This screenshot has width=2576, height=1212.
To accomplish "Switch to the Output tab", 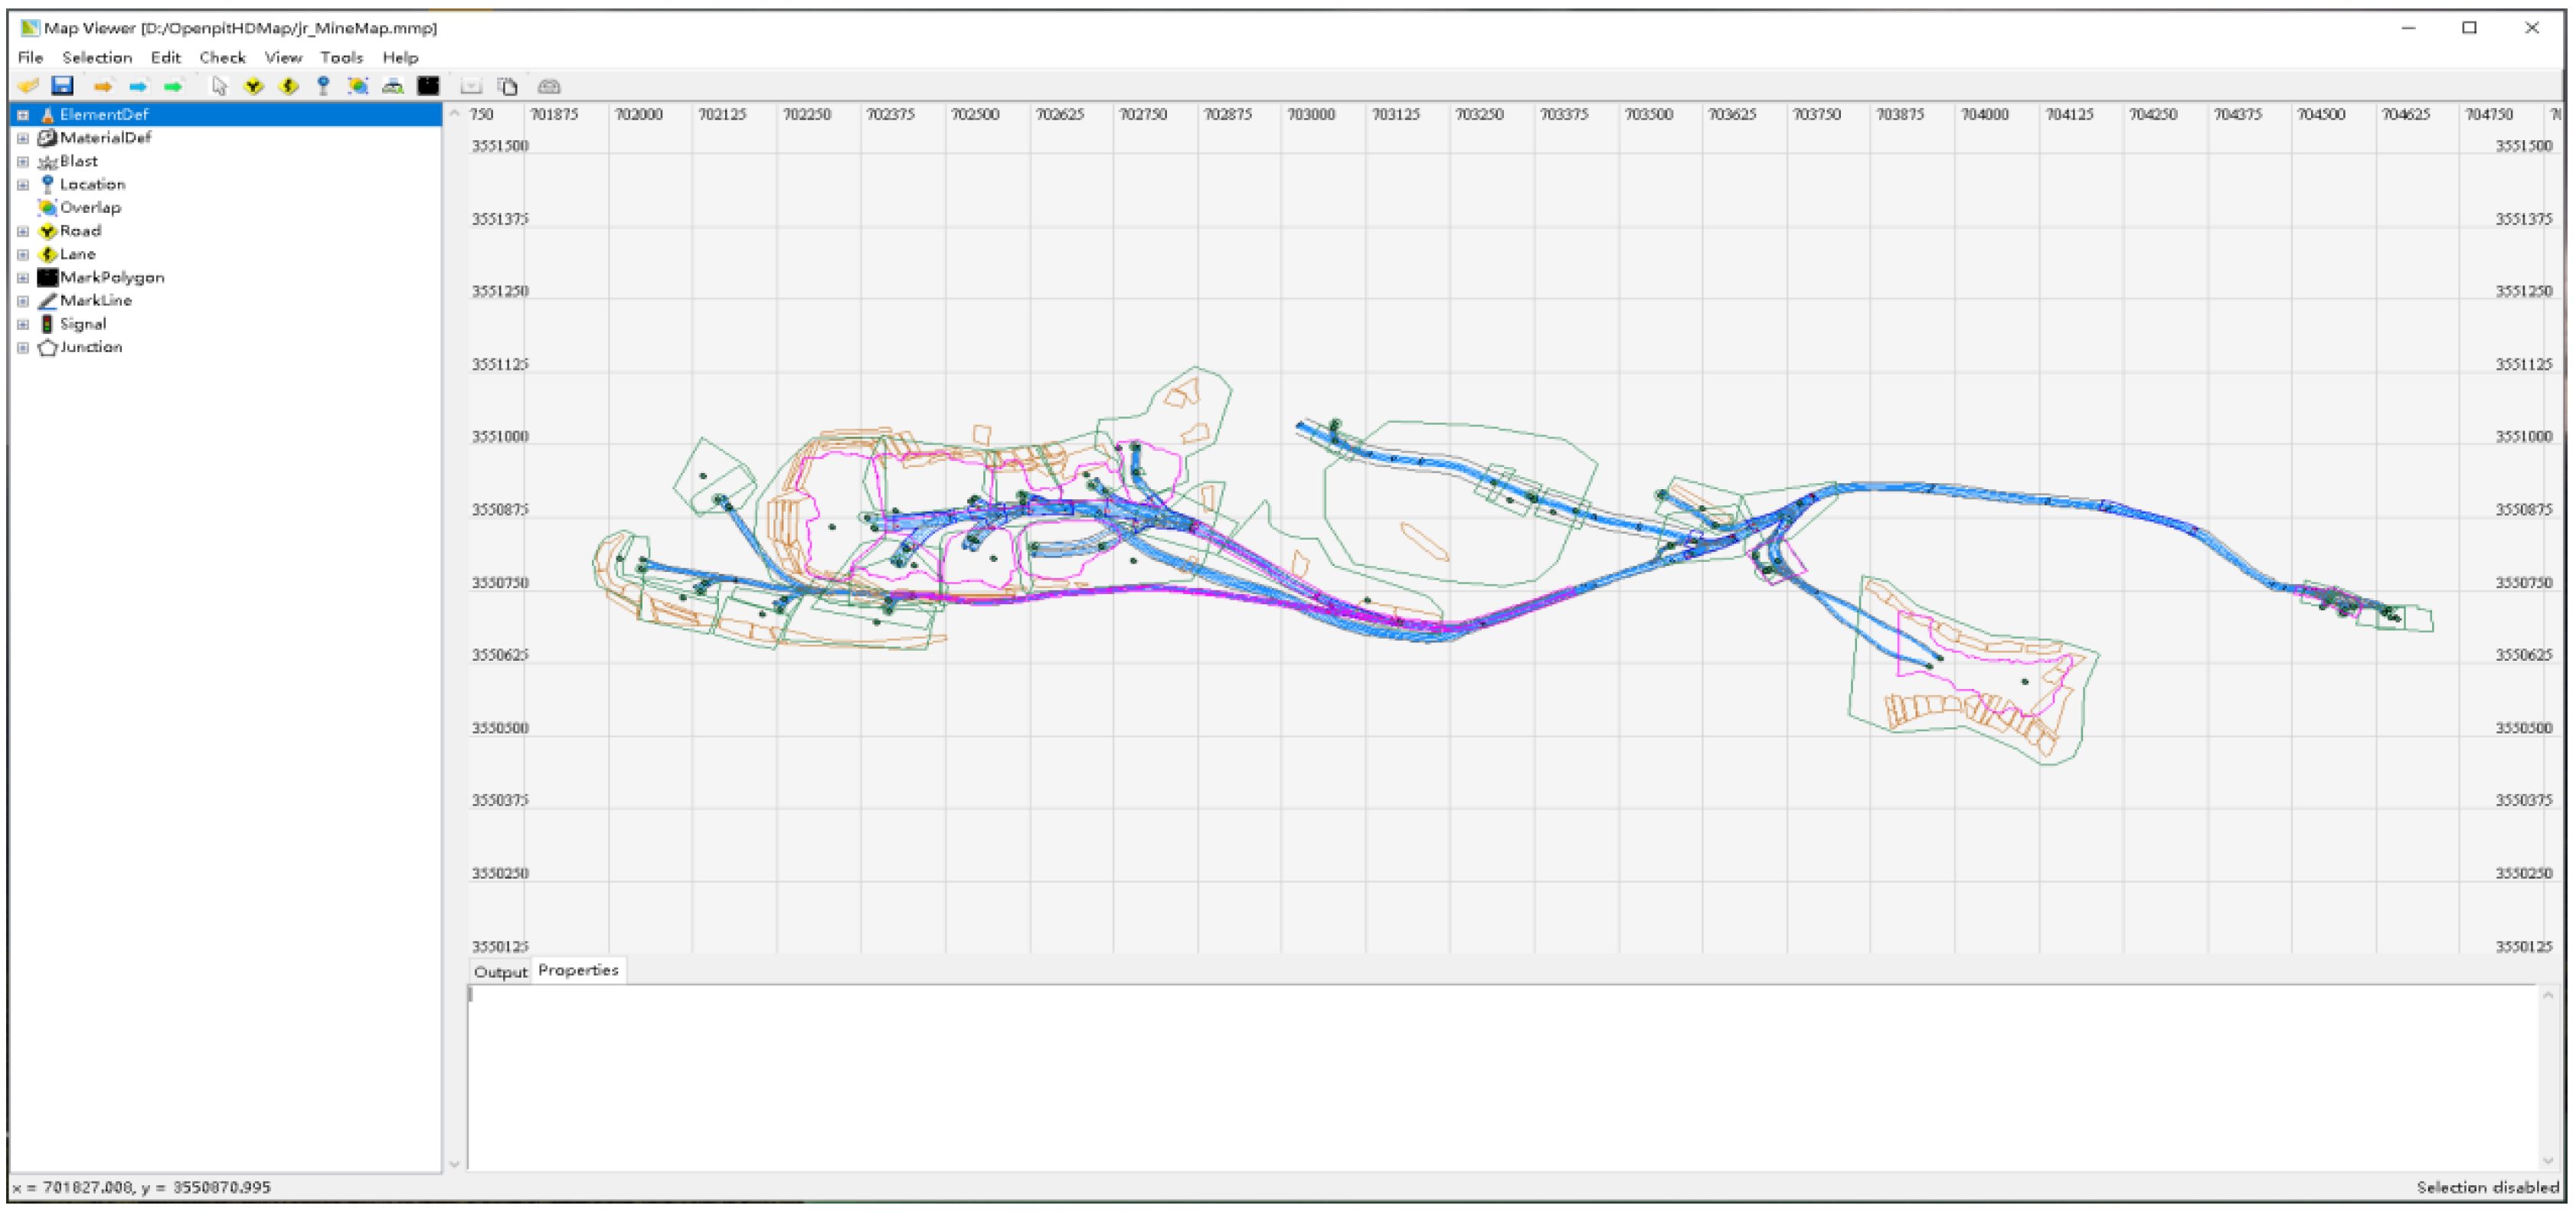I will coord(500,971).
